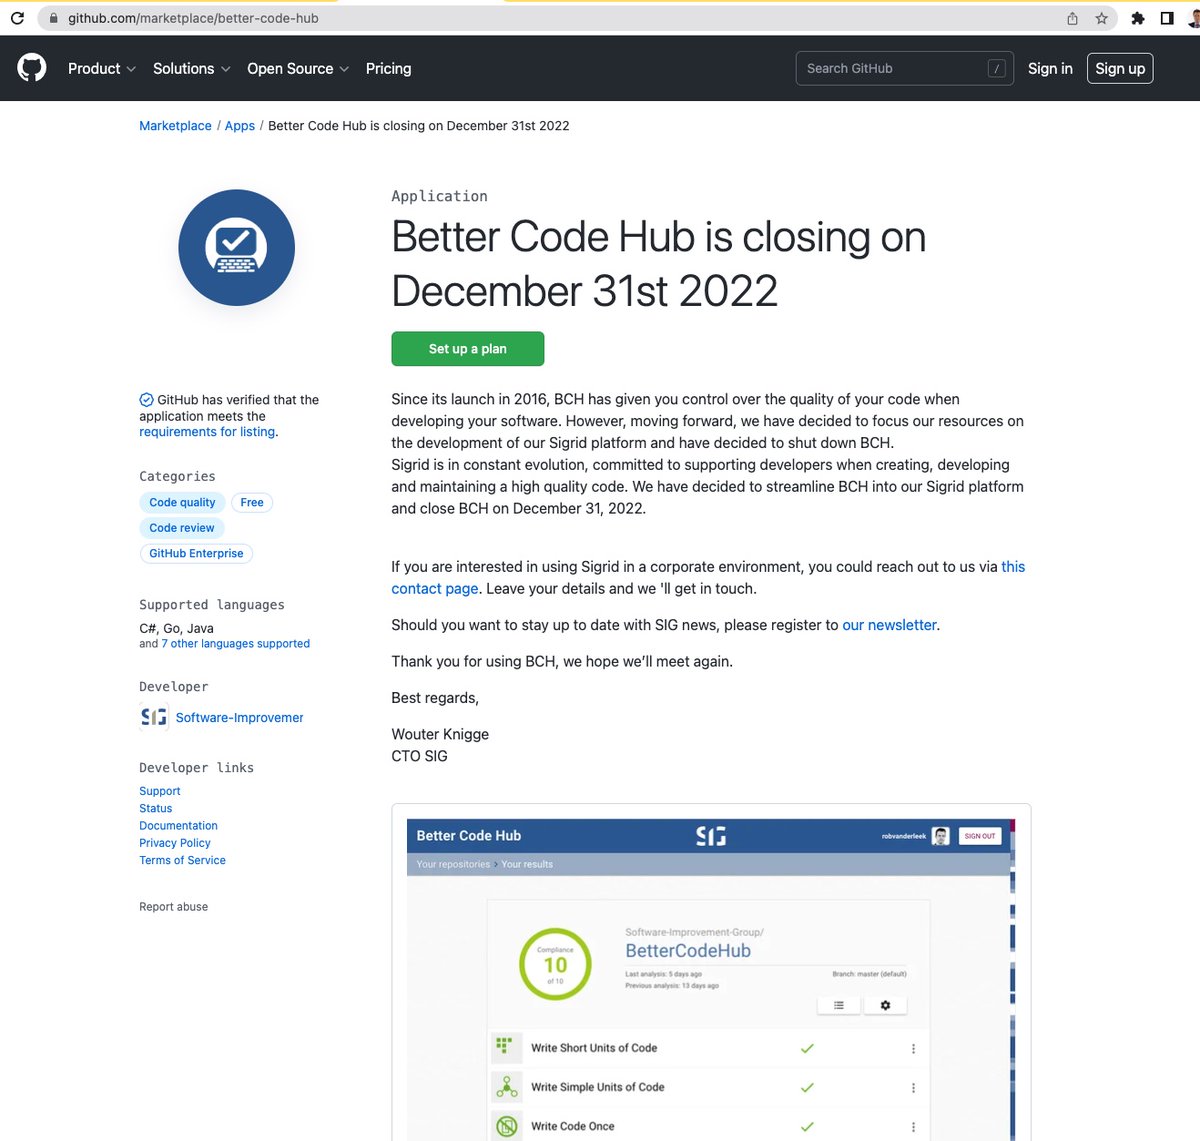Open the Documentation developer link

178,825
